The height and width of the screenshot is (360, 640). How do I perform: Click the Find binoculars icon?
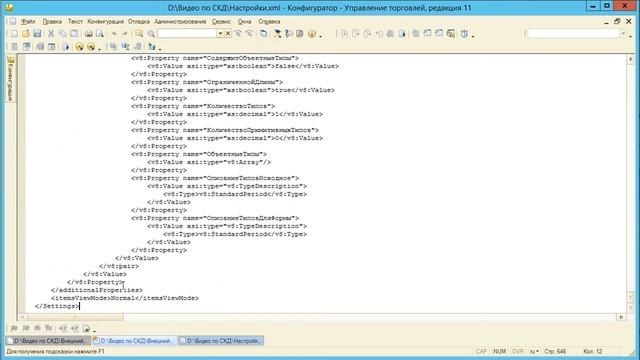point(139,33)
